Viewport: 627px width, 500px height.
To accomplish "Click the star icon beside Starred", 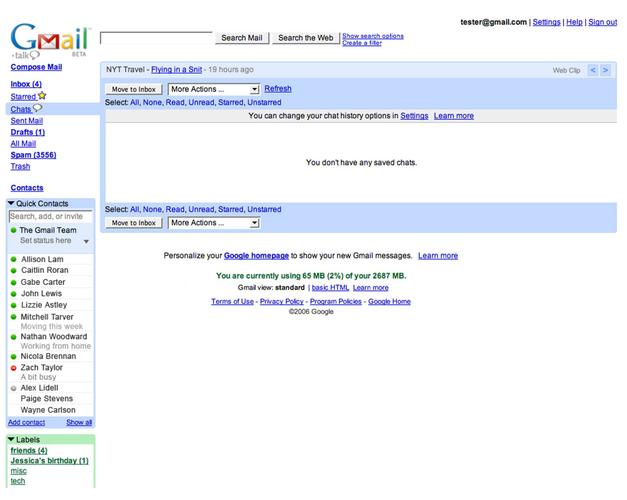I will click(x=42, y=96).
